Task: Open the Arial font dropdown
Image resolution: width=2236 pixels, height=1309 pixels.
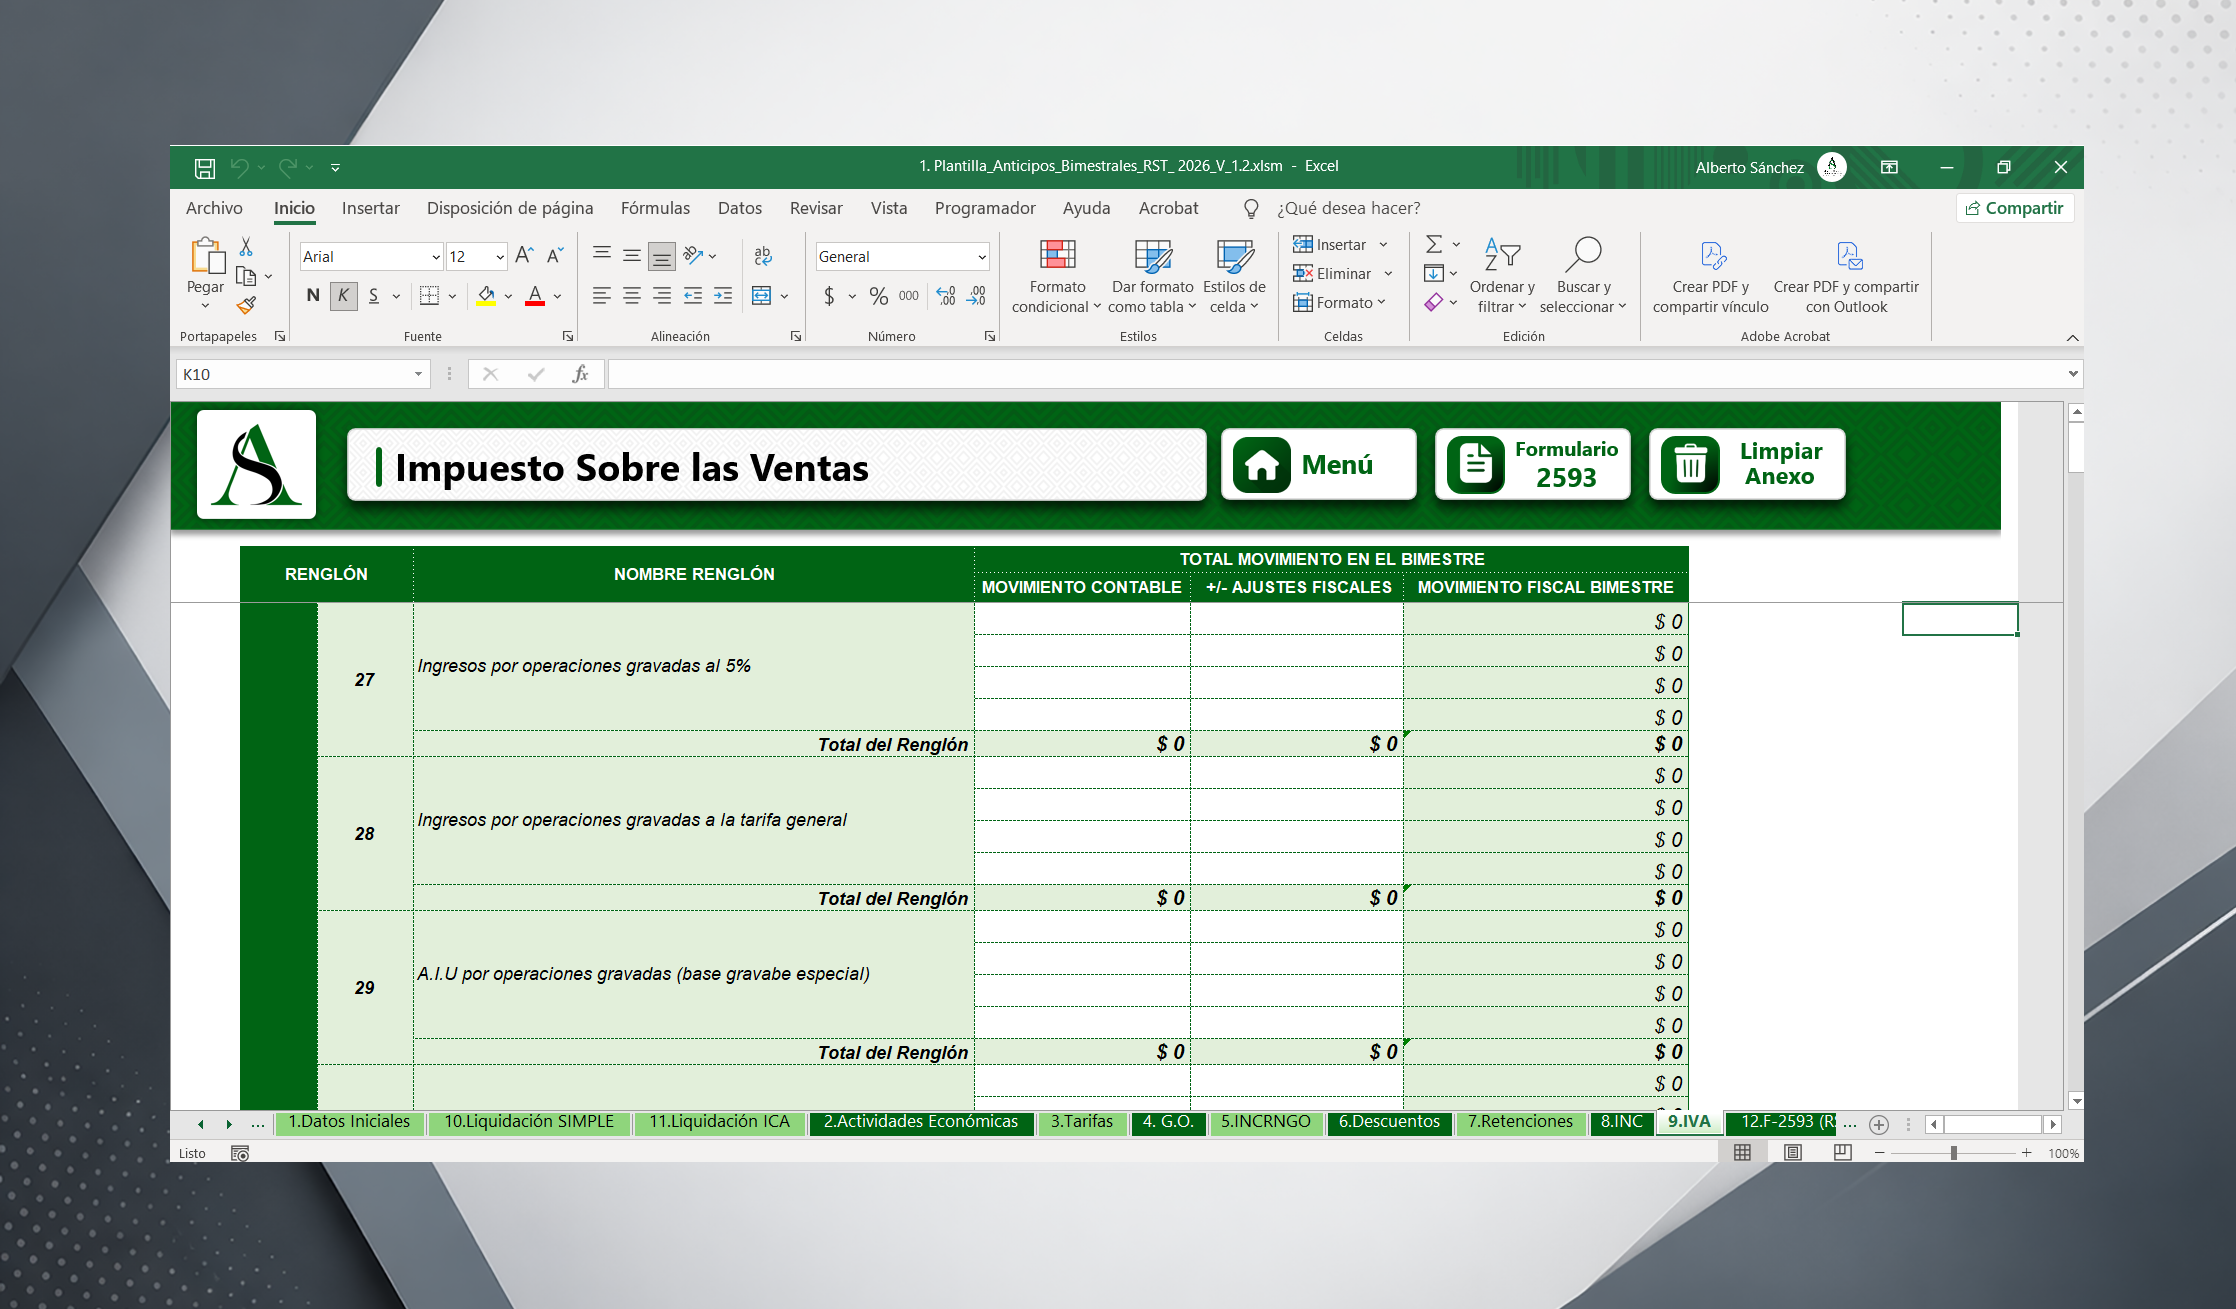Action: [434, 257]
